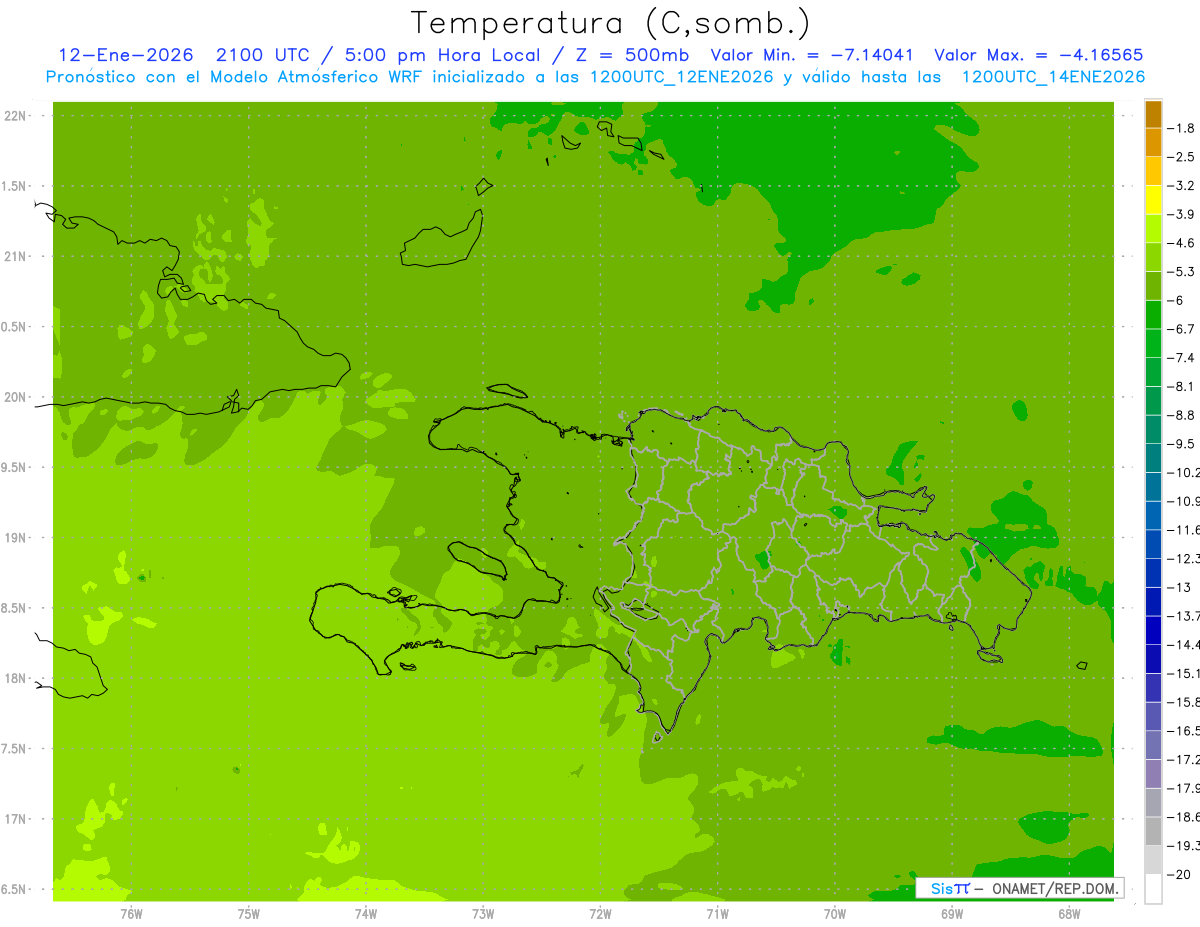This screenshot has width=1200, height=927.
Task: Click the color scale label "-9.5"
Action: coord(1183,444)
